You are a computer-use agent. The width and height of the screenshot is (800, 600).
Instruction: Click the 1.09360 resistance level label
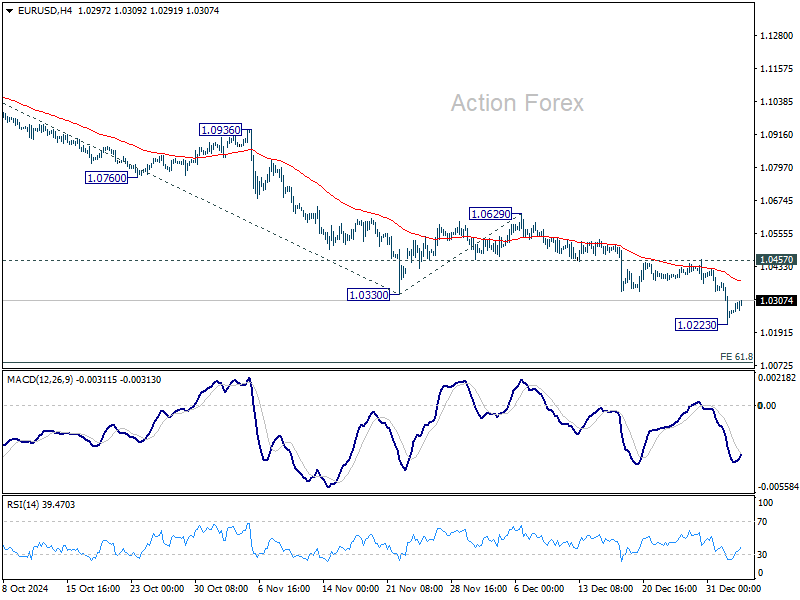222,131
